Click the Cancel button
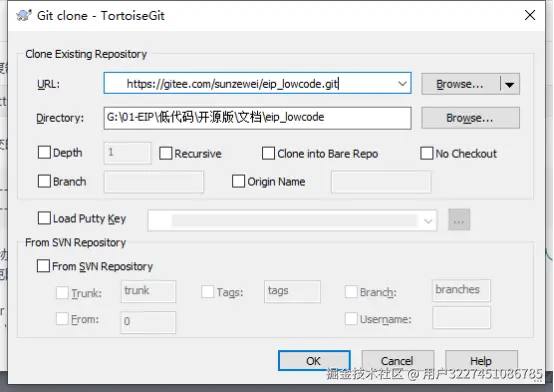Screen dimensions: 554x392 (x=397, y=361)
